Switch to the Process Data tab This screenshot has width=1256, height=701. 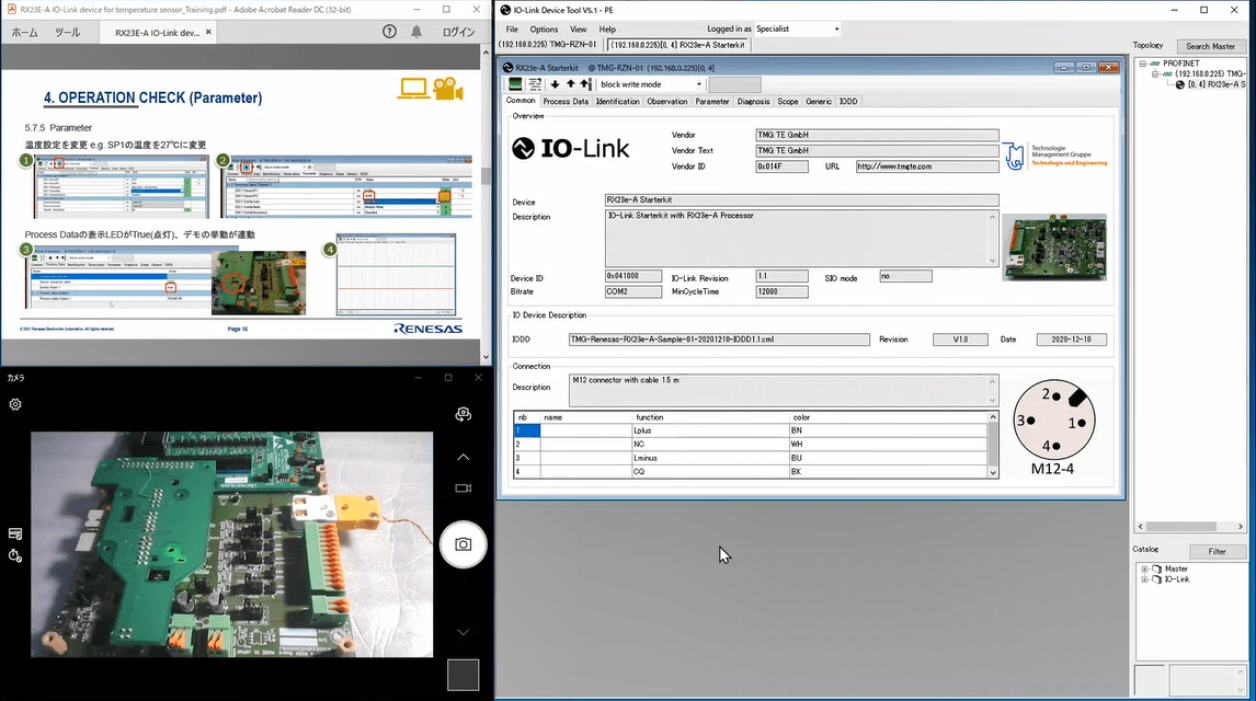(x=570, y=101)
